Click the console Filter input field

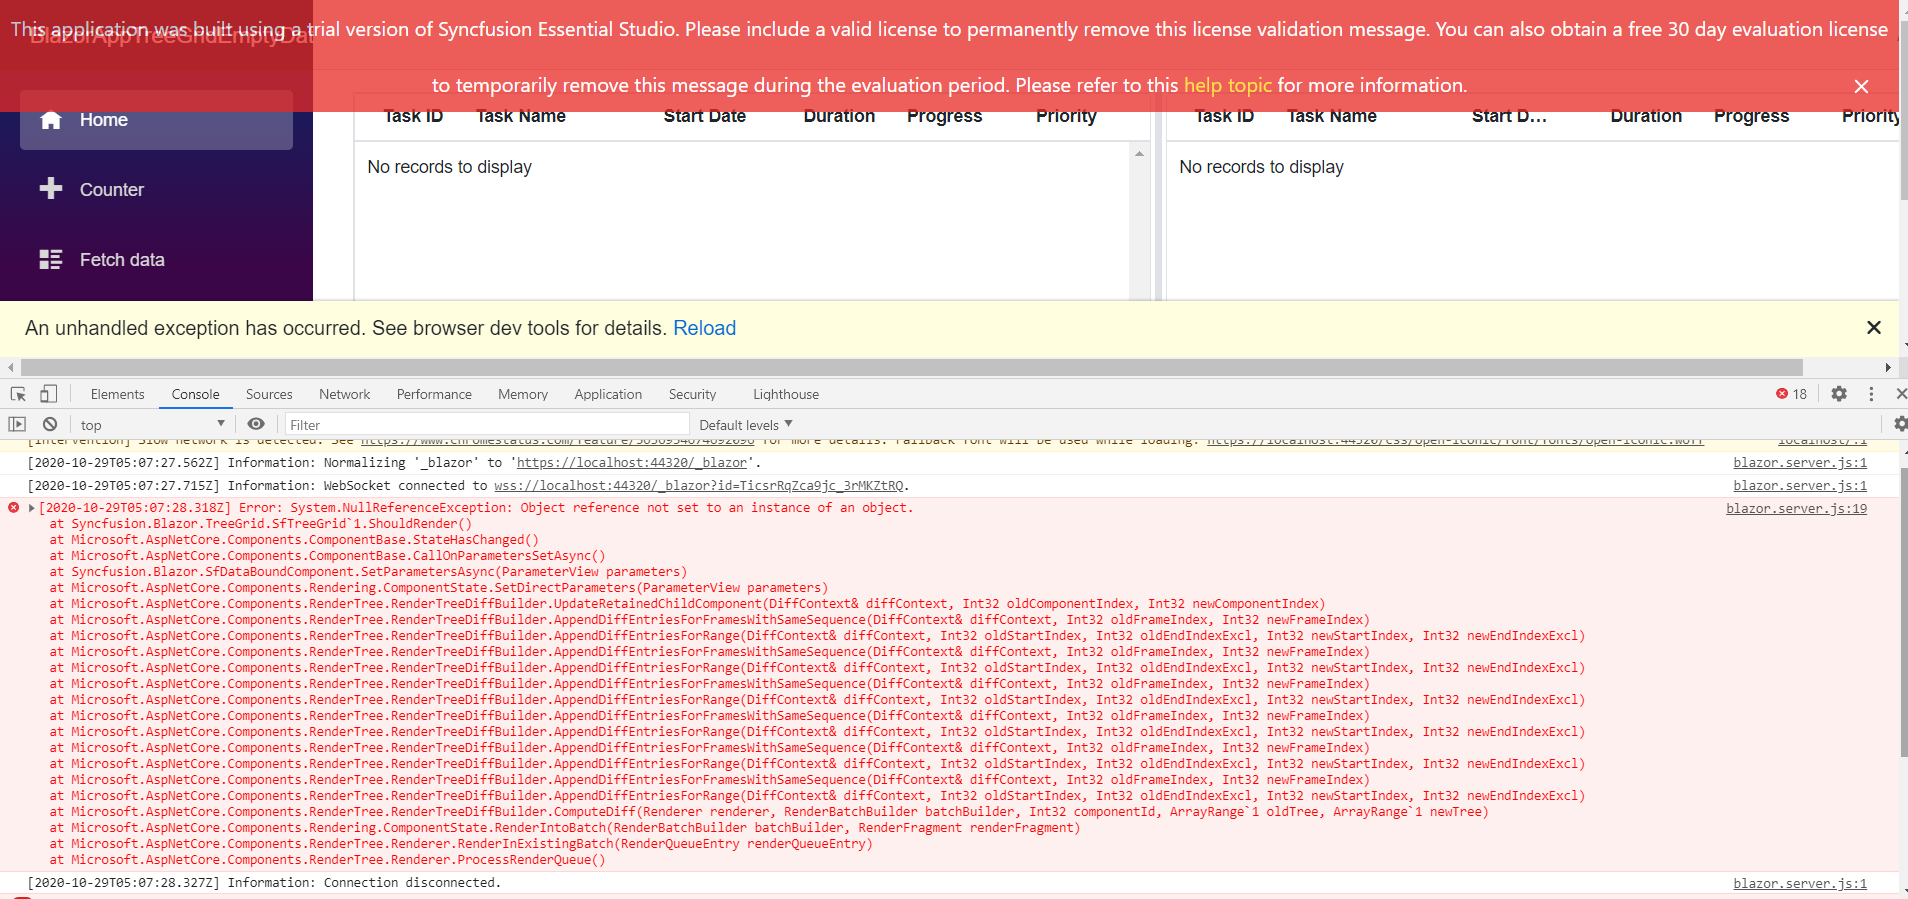pyautogui.click(x=487, y=425)
